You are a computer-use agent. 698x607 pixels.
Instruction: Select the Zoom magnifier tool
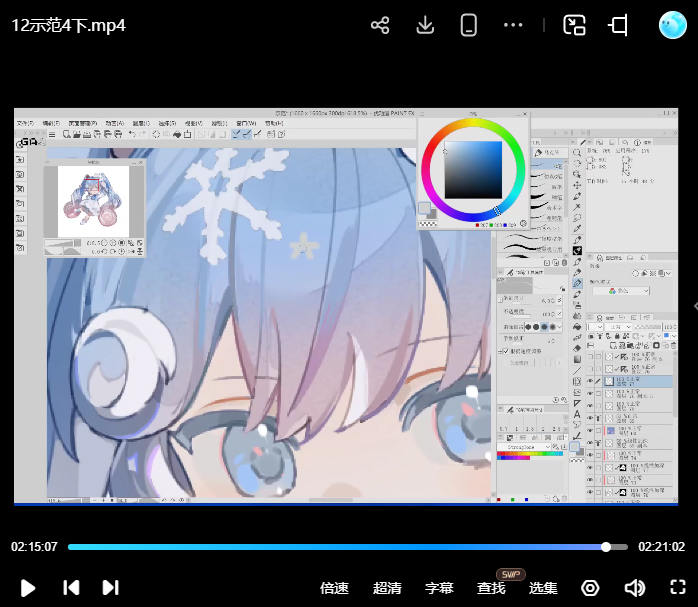coord(577,153)
